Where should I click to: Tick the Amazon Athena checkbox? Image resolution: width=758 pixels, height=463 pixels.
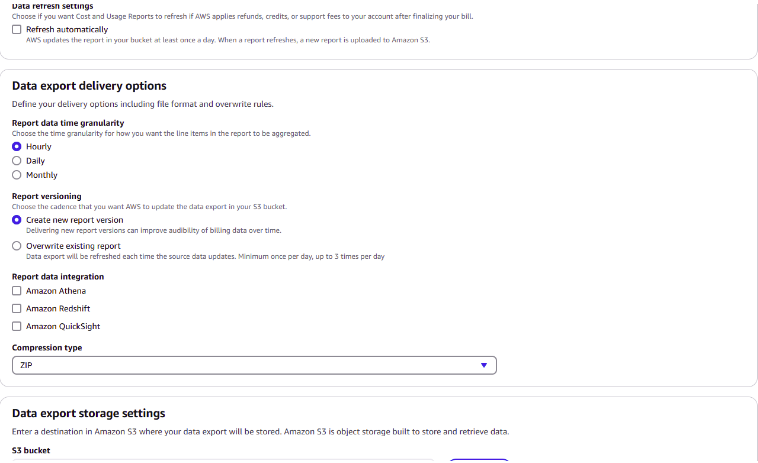pos(16,290)
